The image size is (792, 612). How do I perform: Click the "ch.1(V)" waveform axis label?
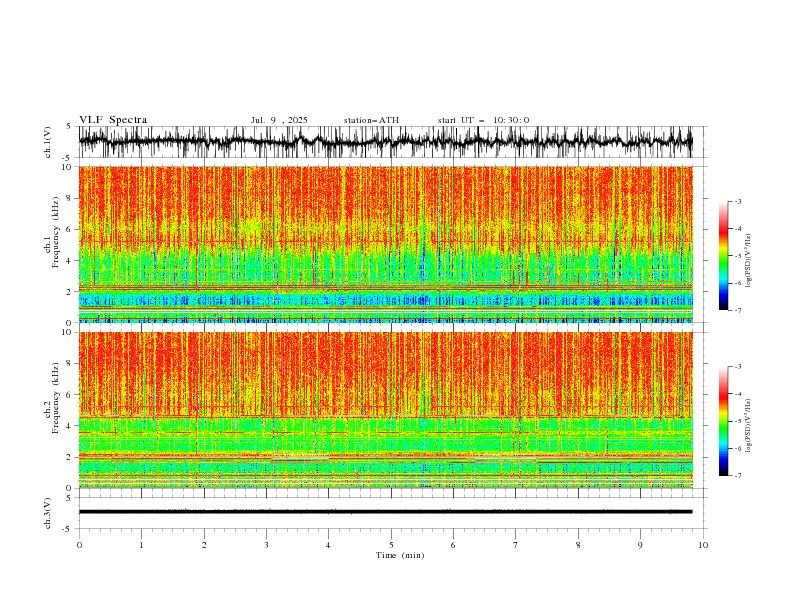[48, 142]
